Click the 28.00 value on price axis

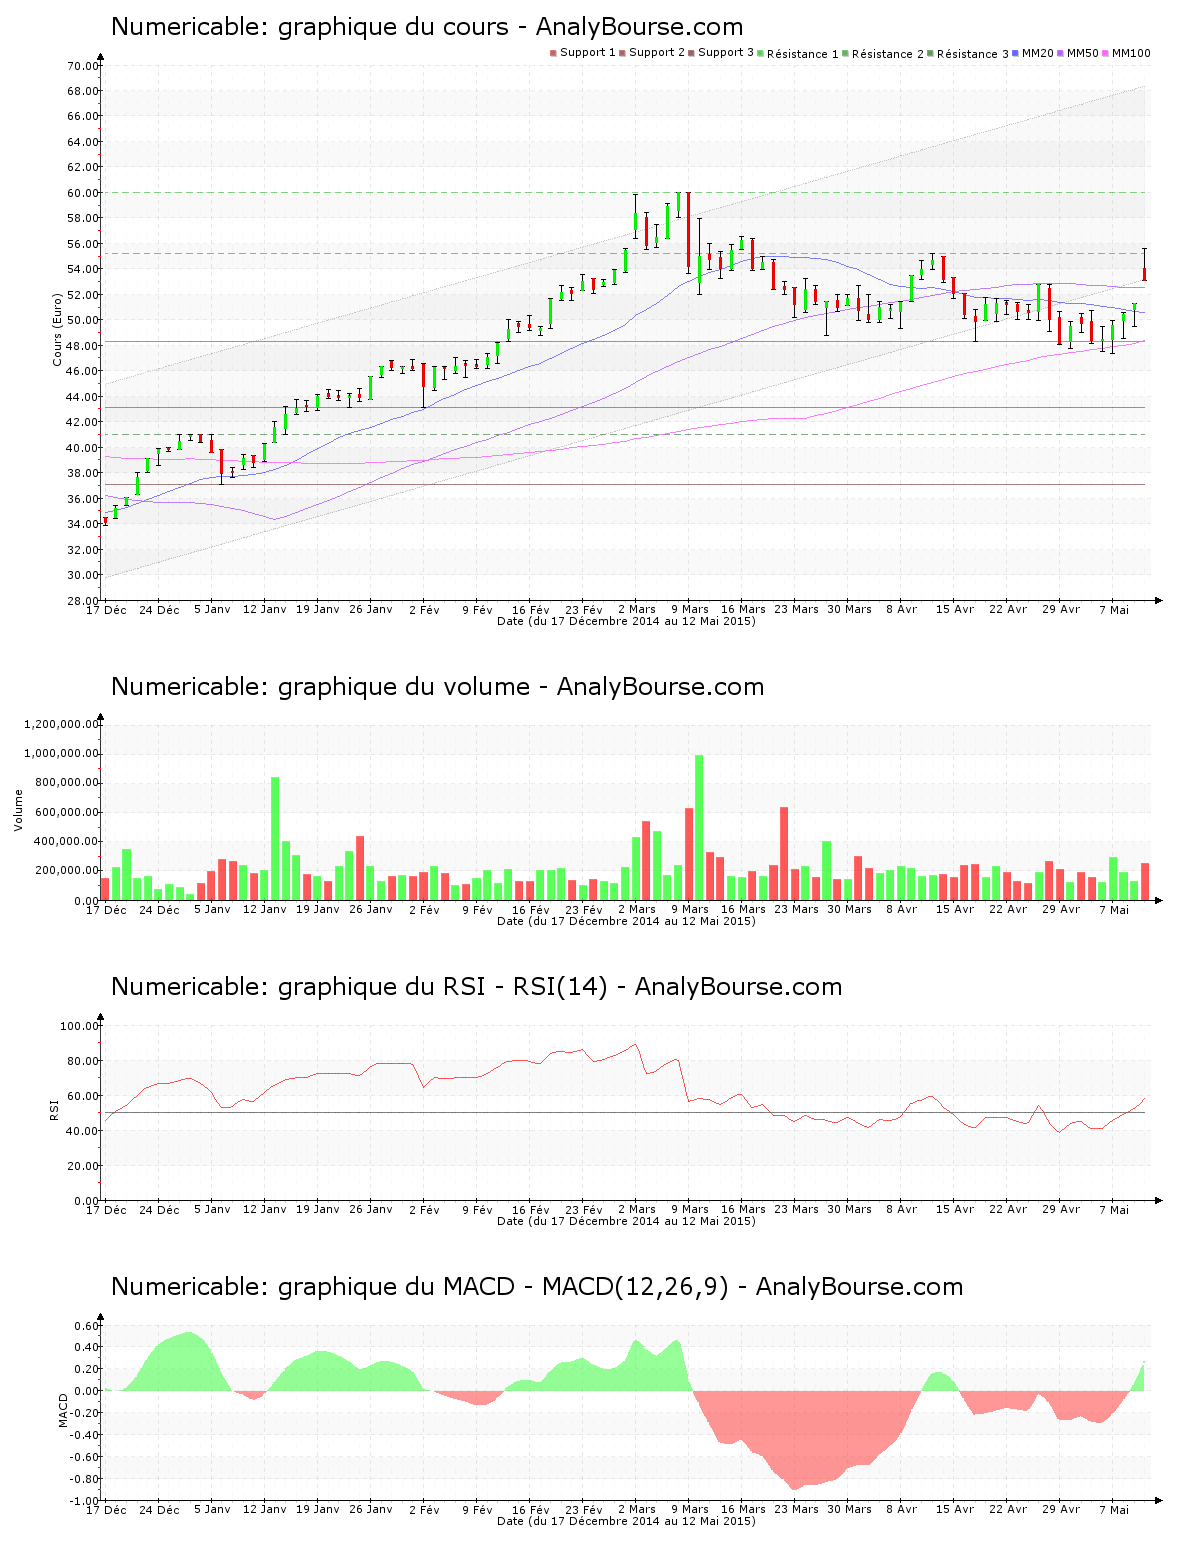(83, 601)
